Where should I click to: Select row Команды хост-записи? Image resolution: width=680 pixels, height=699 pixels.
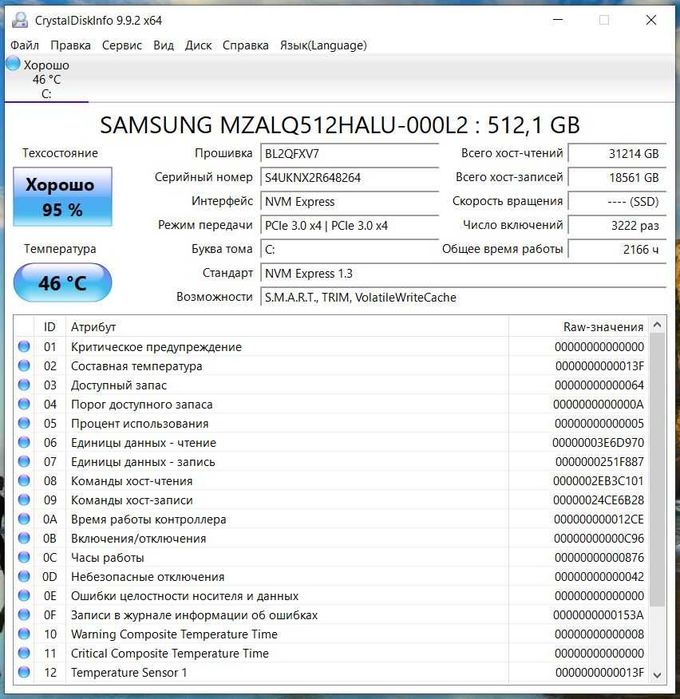tap(331, 500)
